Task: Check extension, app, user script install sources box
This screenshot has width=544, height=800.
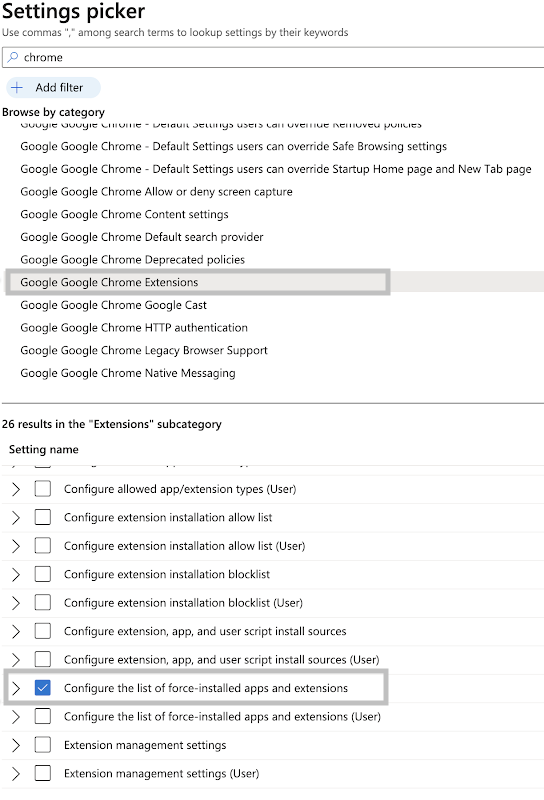Action: coord(43,631)
